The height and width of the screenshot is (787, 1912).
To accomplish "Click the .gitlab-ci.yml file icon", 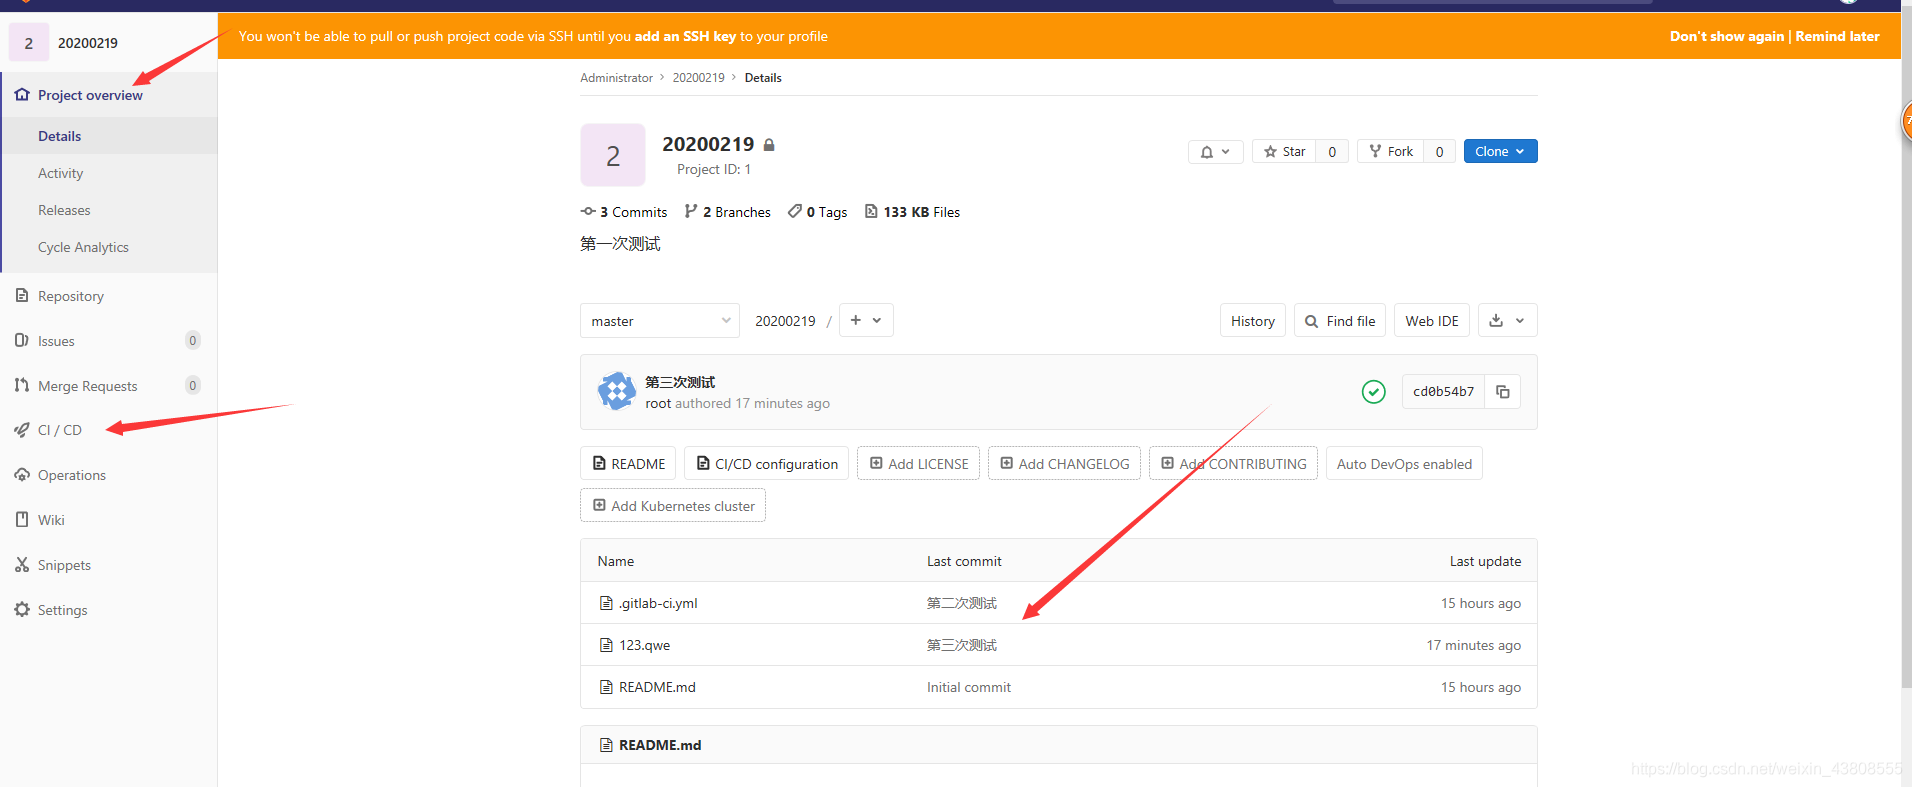I will (x=605, y=603).
